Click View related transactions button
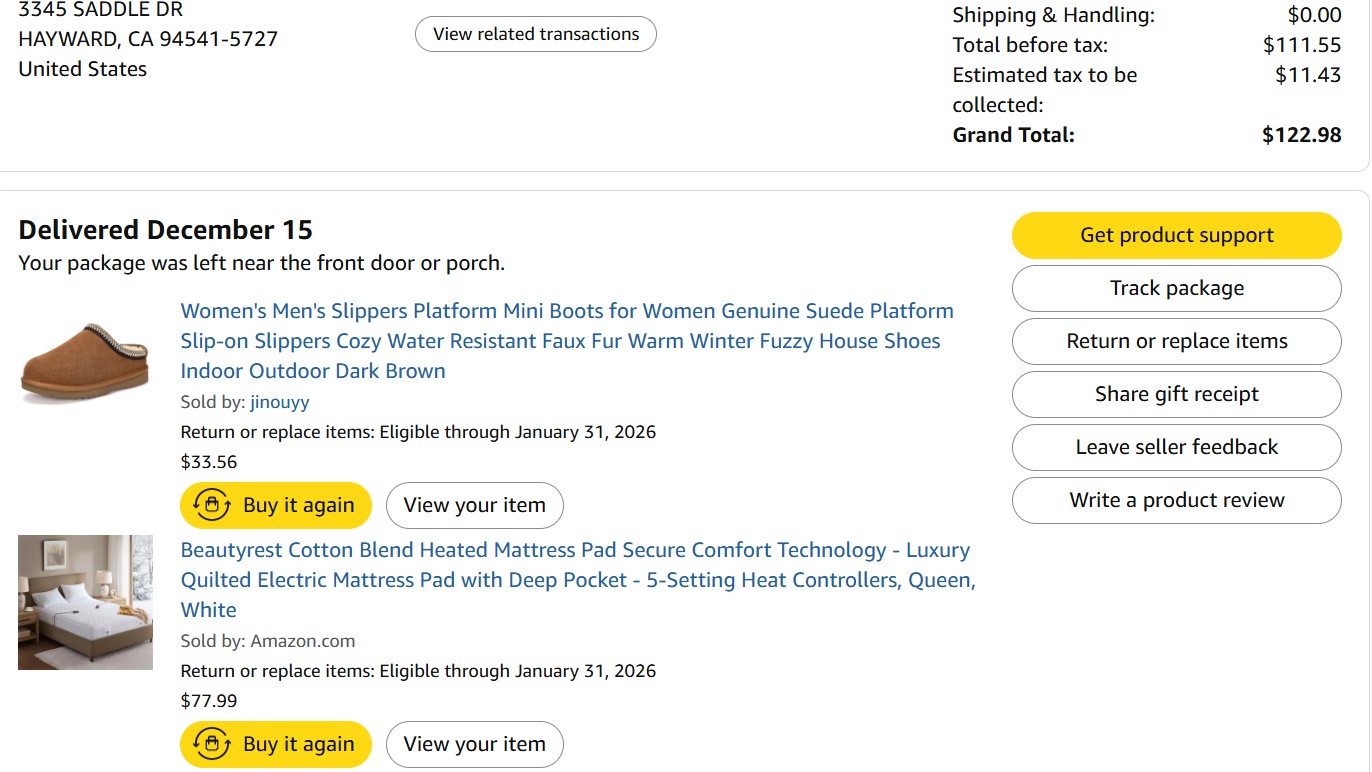 [536, 34]
